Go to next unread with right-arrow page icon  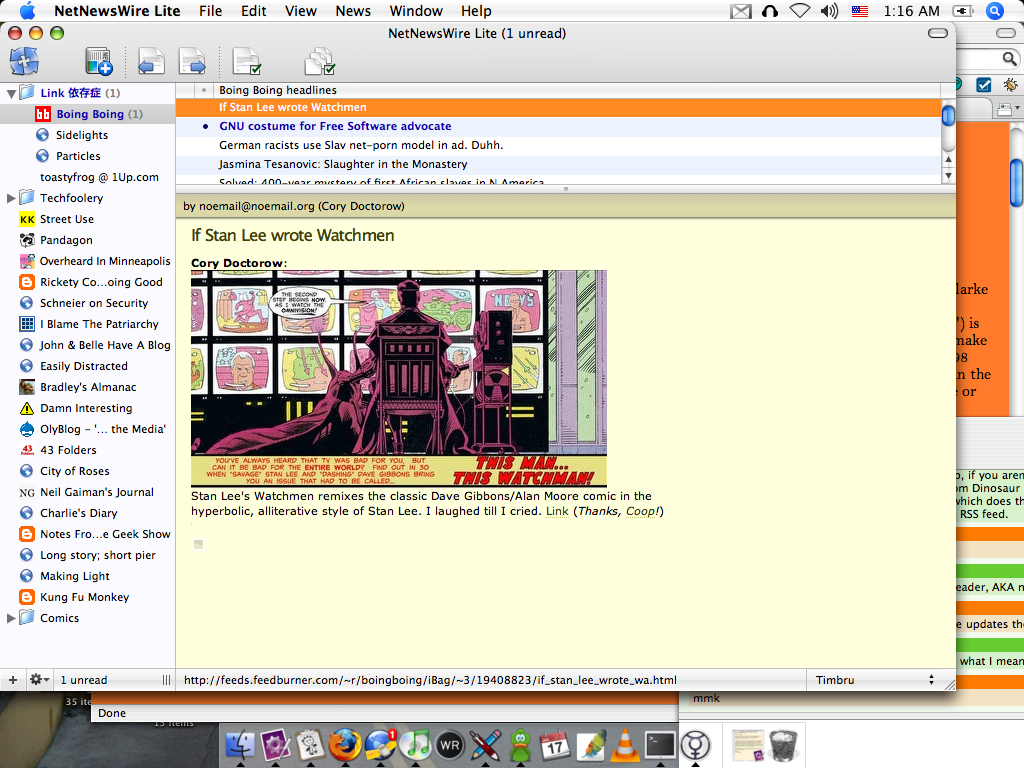(x=192, y=61)
